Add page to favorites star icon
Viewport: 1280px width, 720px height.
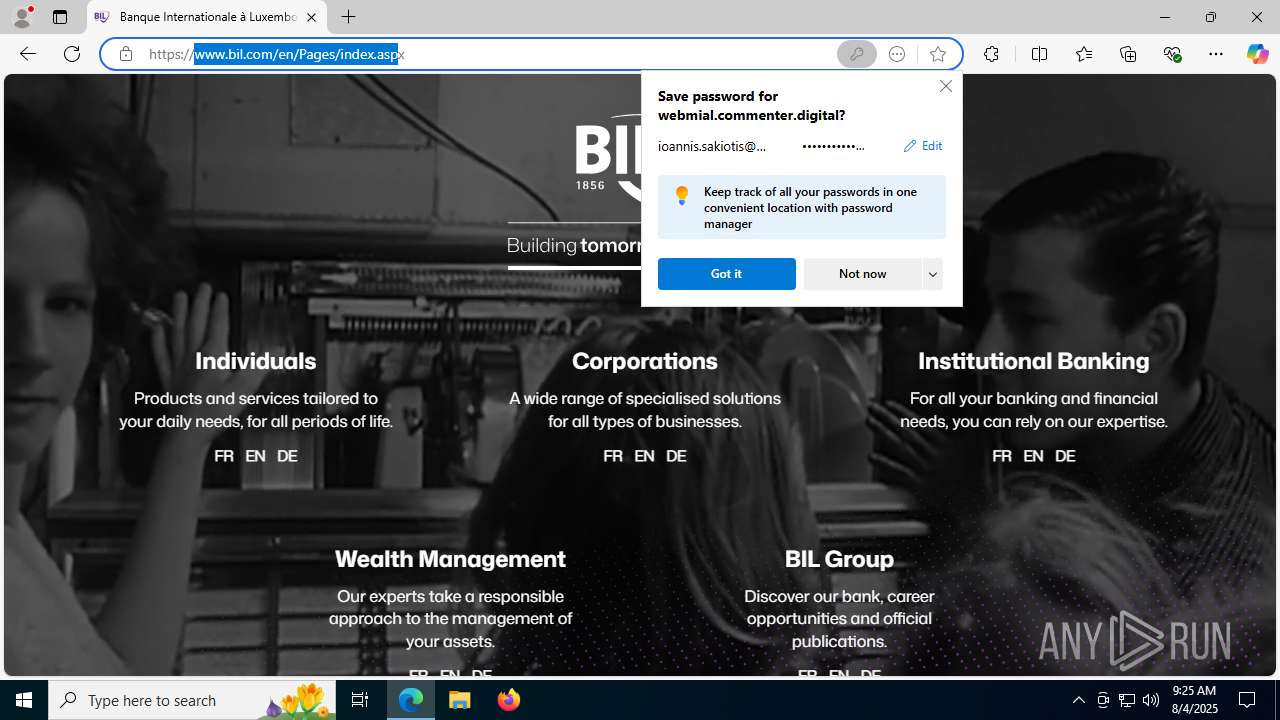[937, 54]
